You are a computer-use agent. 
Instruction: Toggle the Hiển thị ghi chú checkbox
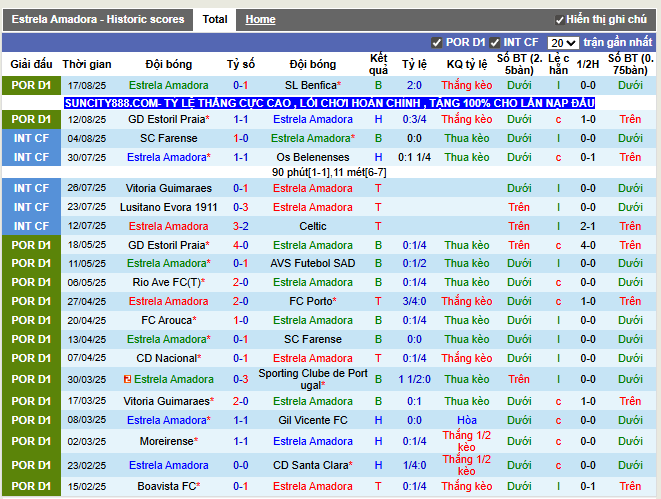coord(559,20)
